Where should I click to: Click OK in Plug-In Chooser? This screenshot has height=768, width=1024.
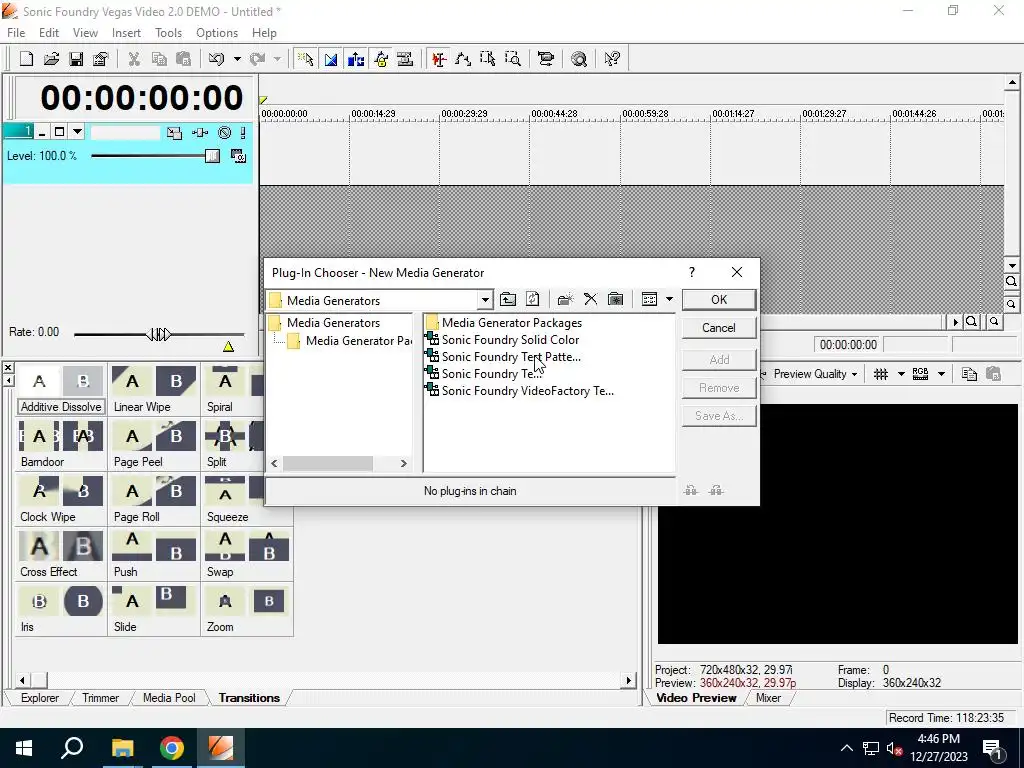719,300
